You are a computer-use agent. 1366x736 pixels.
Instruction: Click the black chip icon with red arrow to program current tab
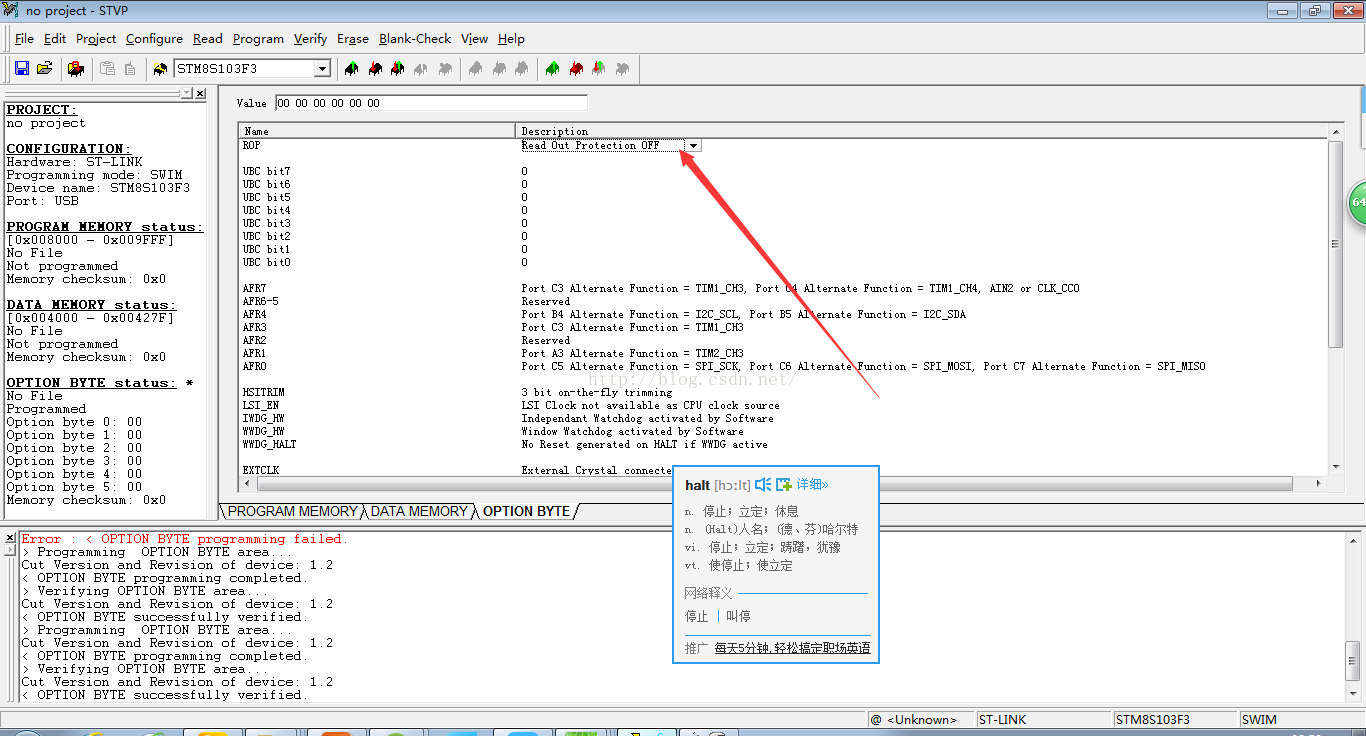point(374,69)
